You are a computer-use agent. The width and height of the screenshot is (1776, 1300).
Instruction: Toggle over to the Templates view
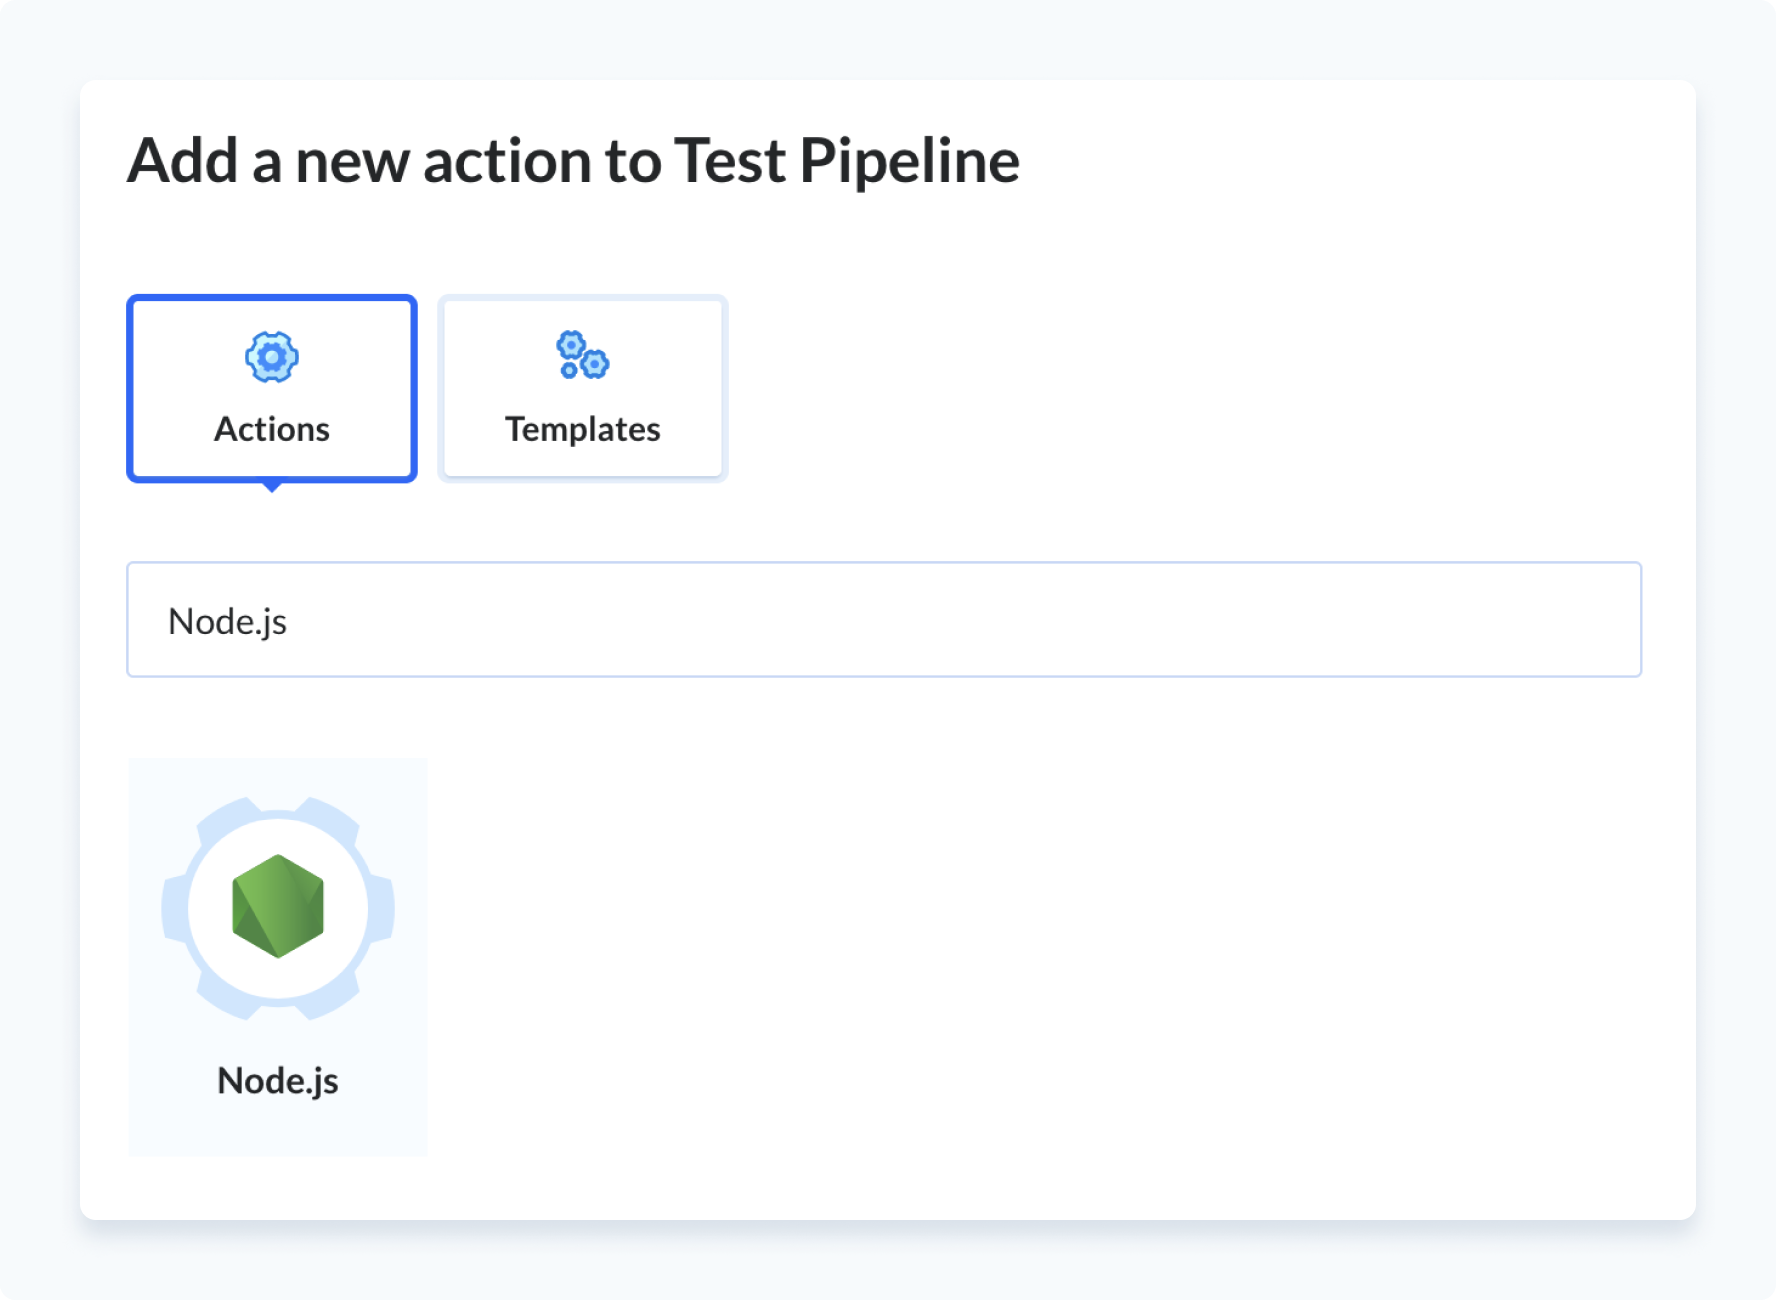click(582, 389)
